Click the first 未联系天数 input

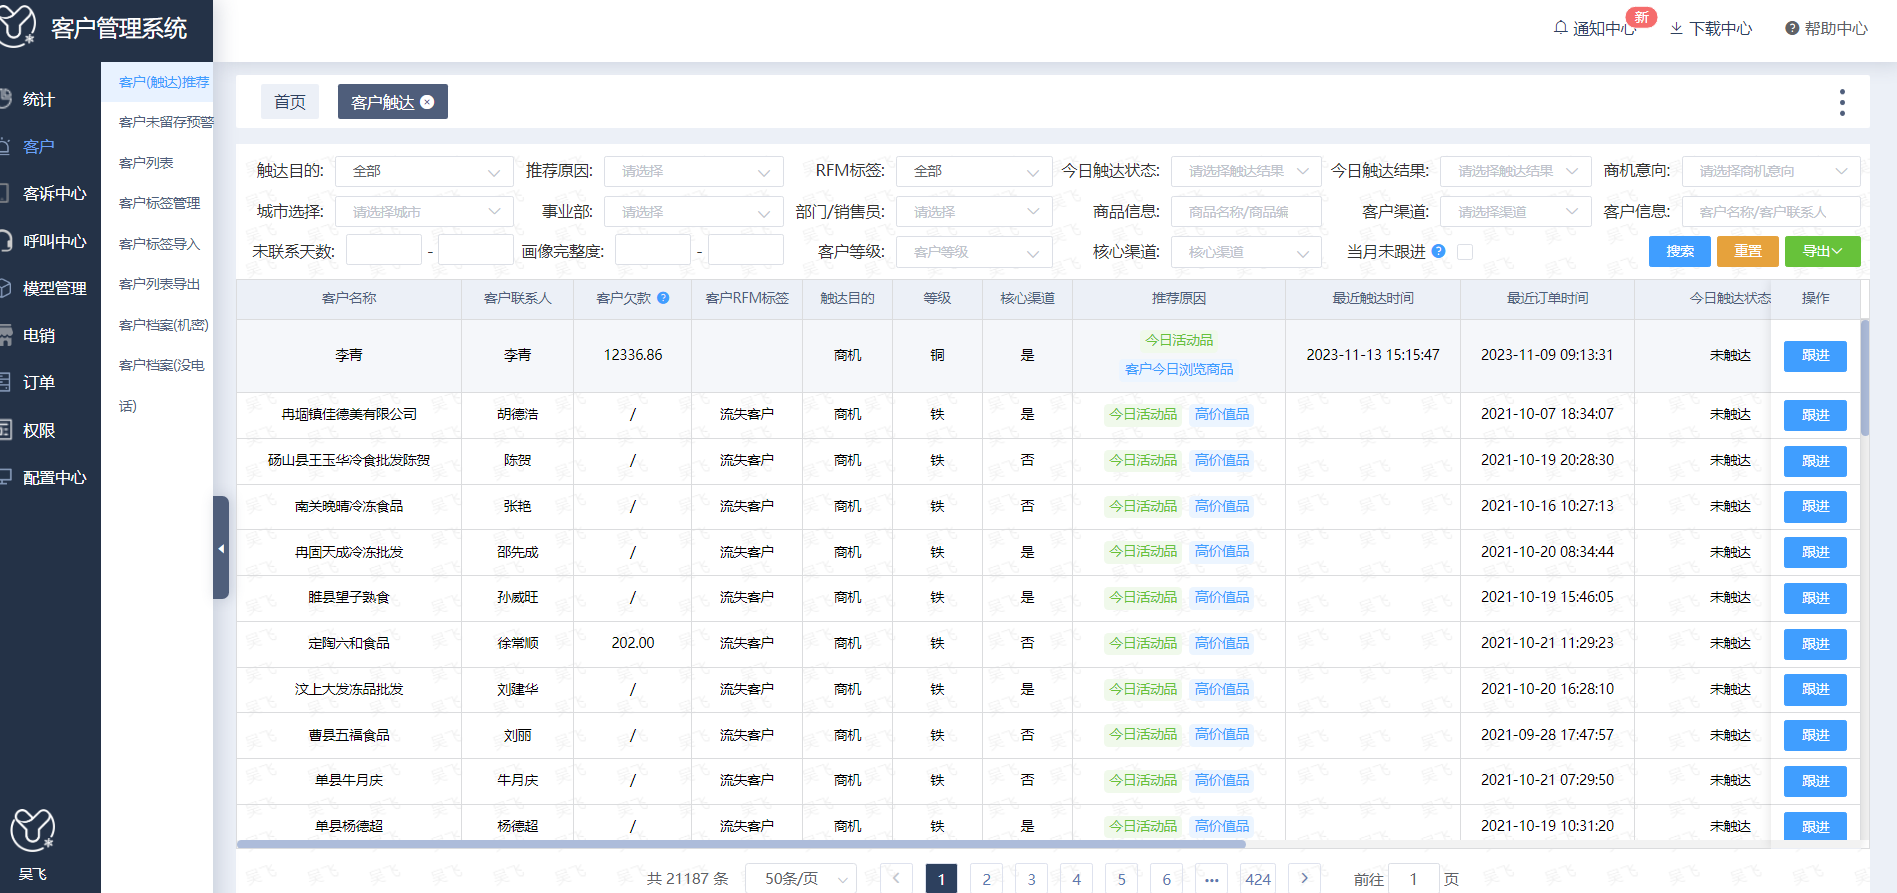384,250
